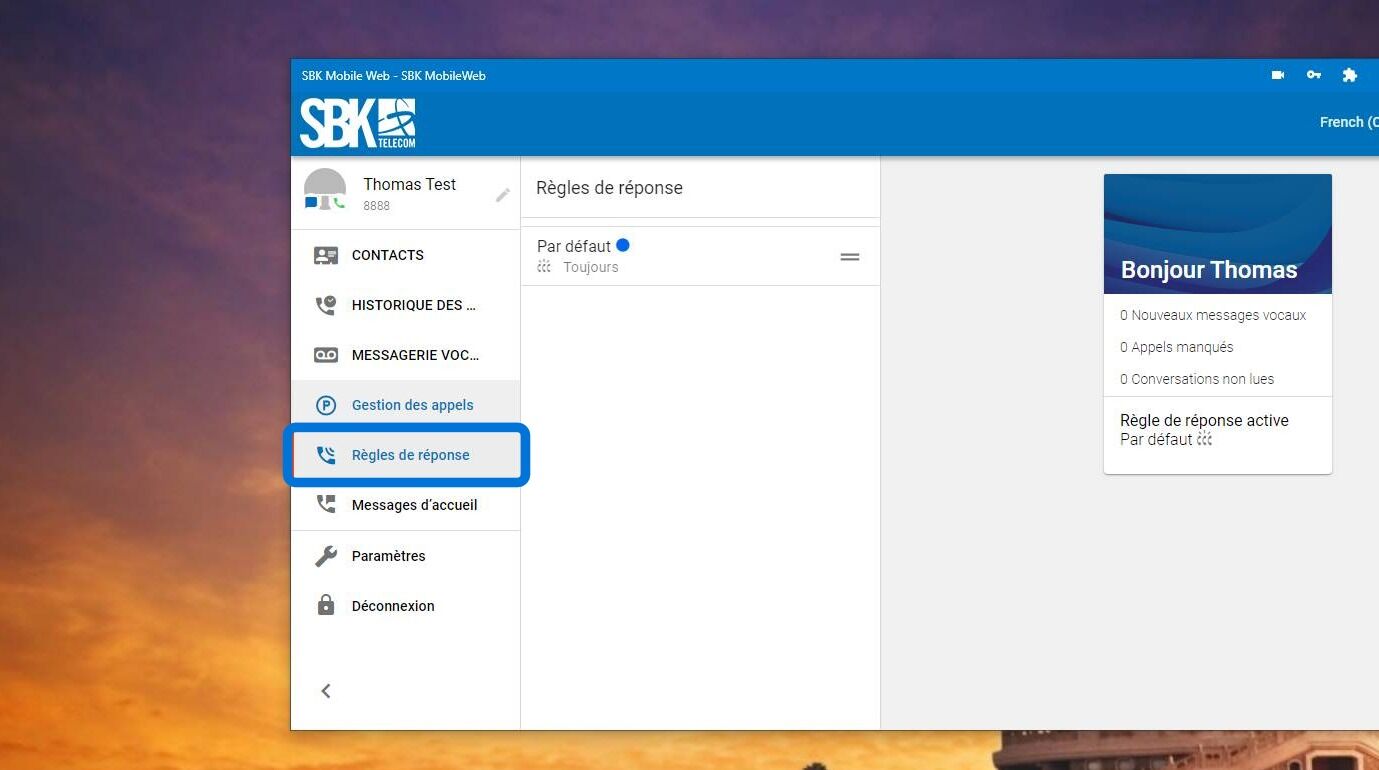Click the Gestion des appels P icon
Screen dimensions: 1379x770
tap(326, 405)
